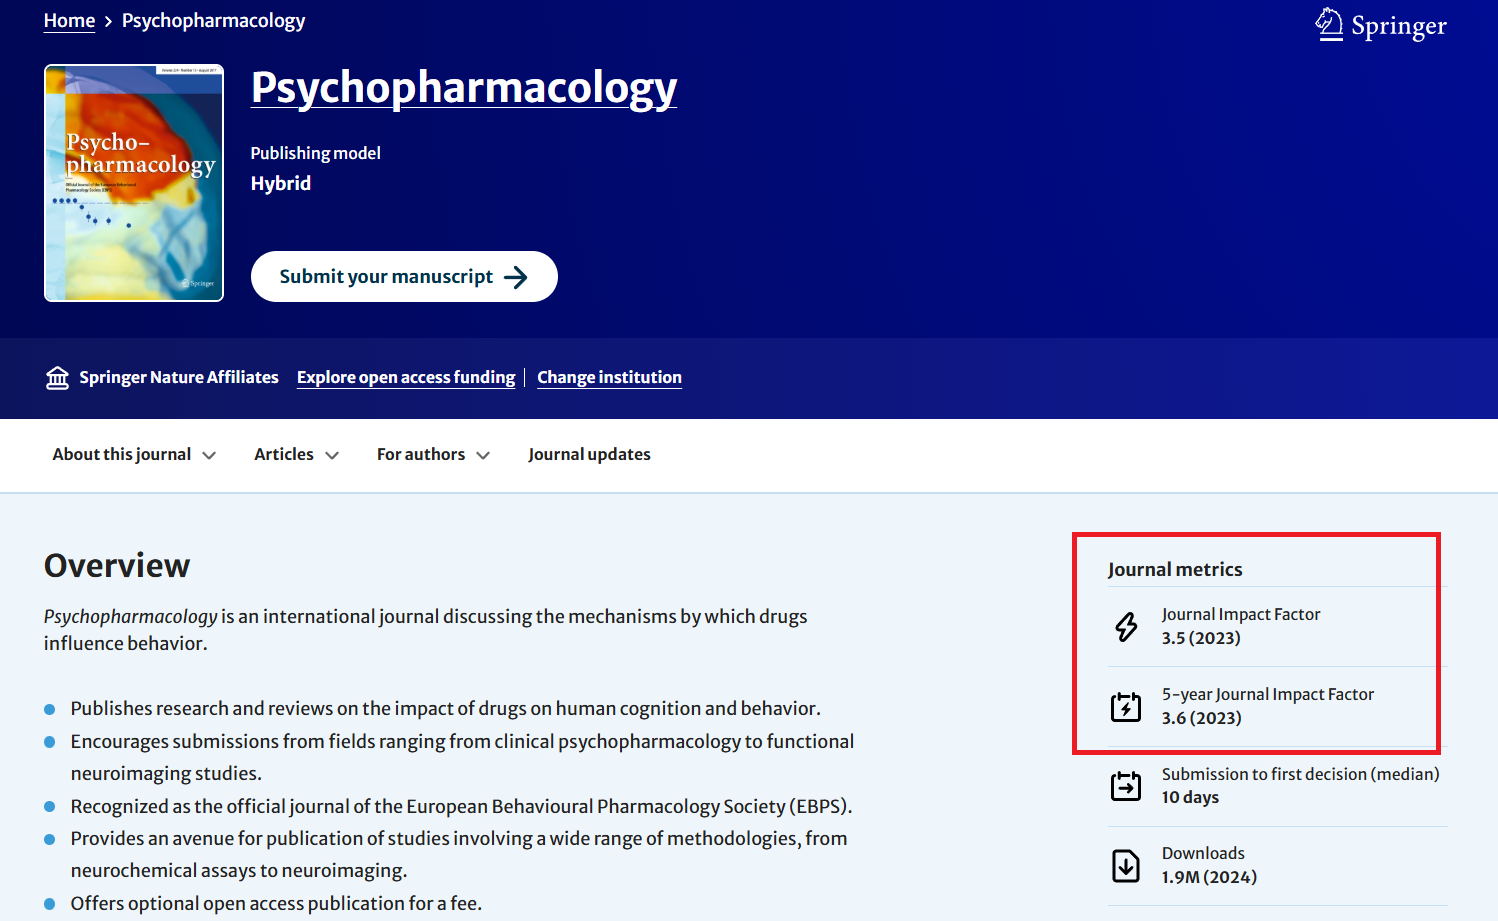Screen dimensions: 1498x921
Task: Click the Springer logo in the header
Action: (1381, 25)
